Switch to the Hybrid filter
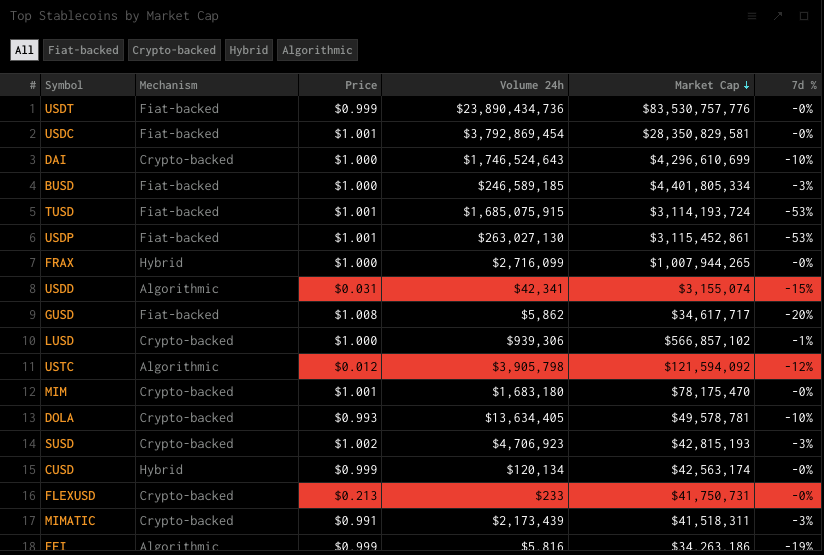824x555 pixels. point(249,50)
